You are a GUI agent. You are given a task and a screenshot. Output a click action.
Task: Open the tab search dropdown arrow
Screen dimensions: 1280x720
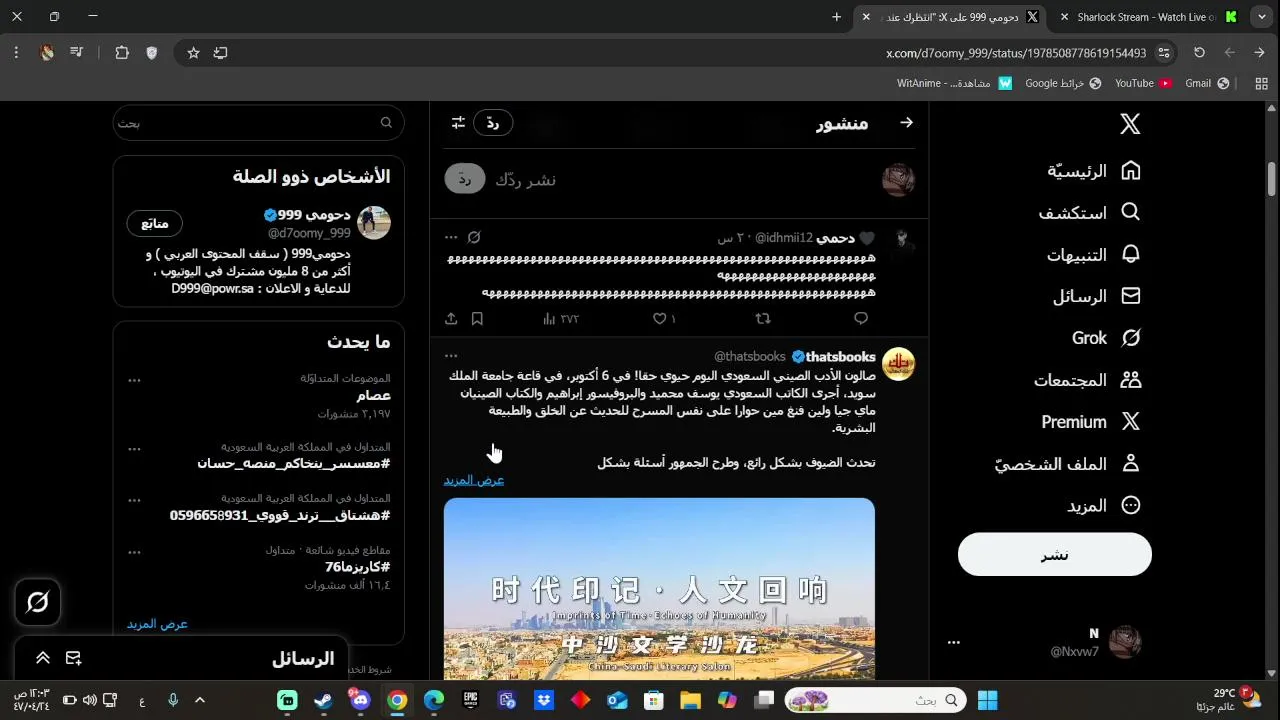1261,17
